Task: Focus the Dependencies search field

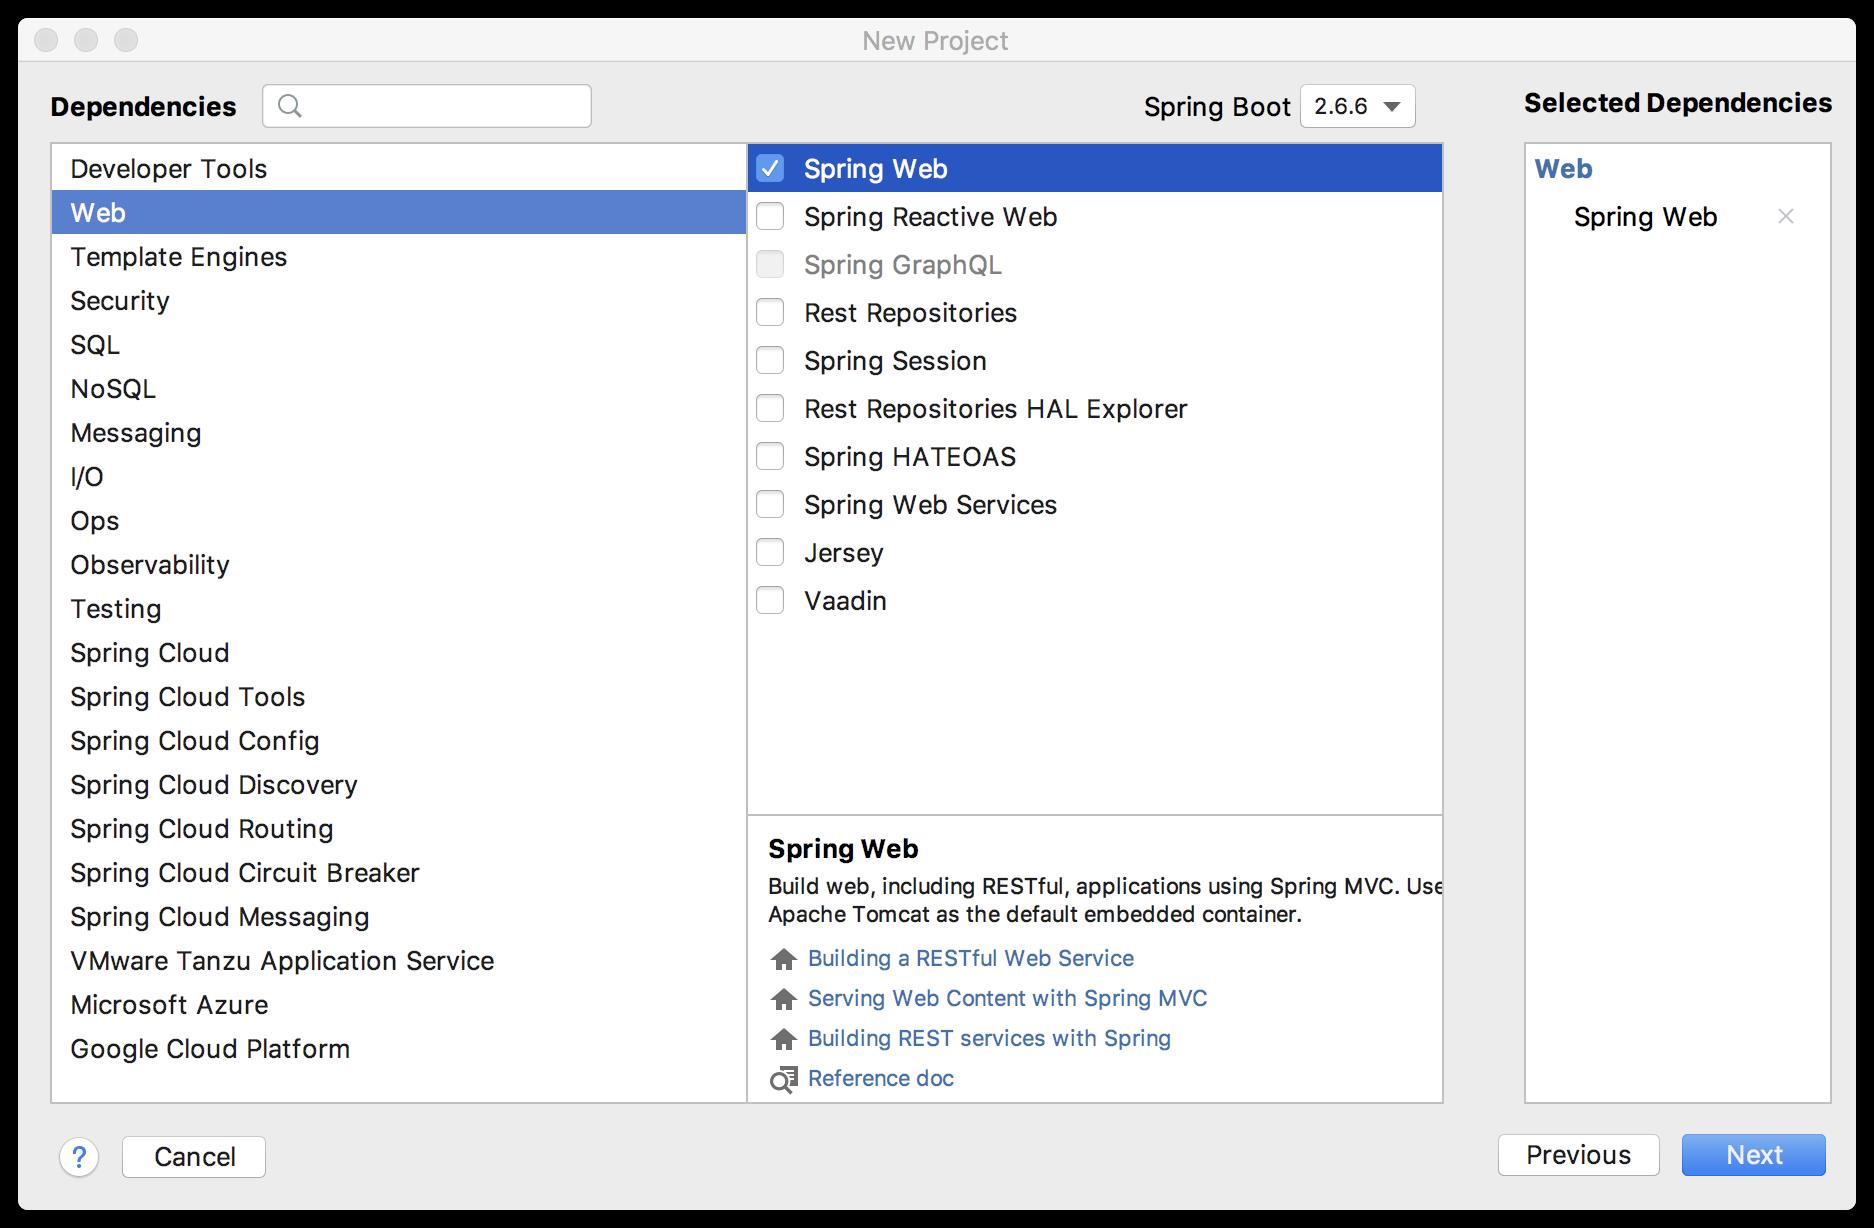Action: click(x=427, y=106)
